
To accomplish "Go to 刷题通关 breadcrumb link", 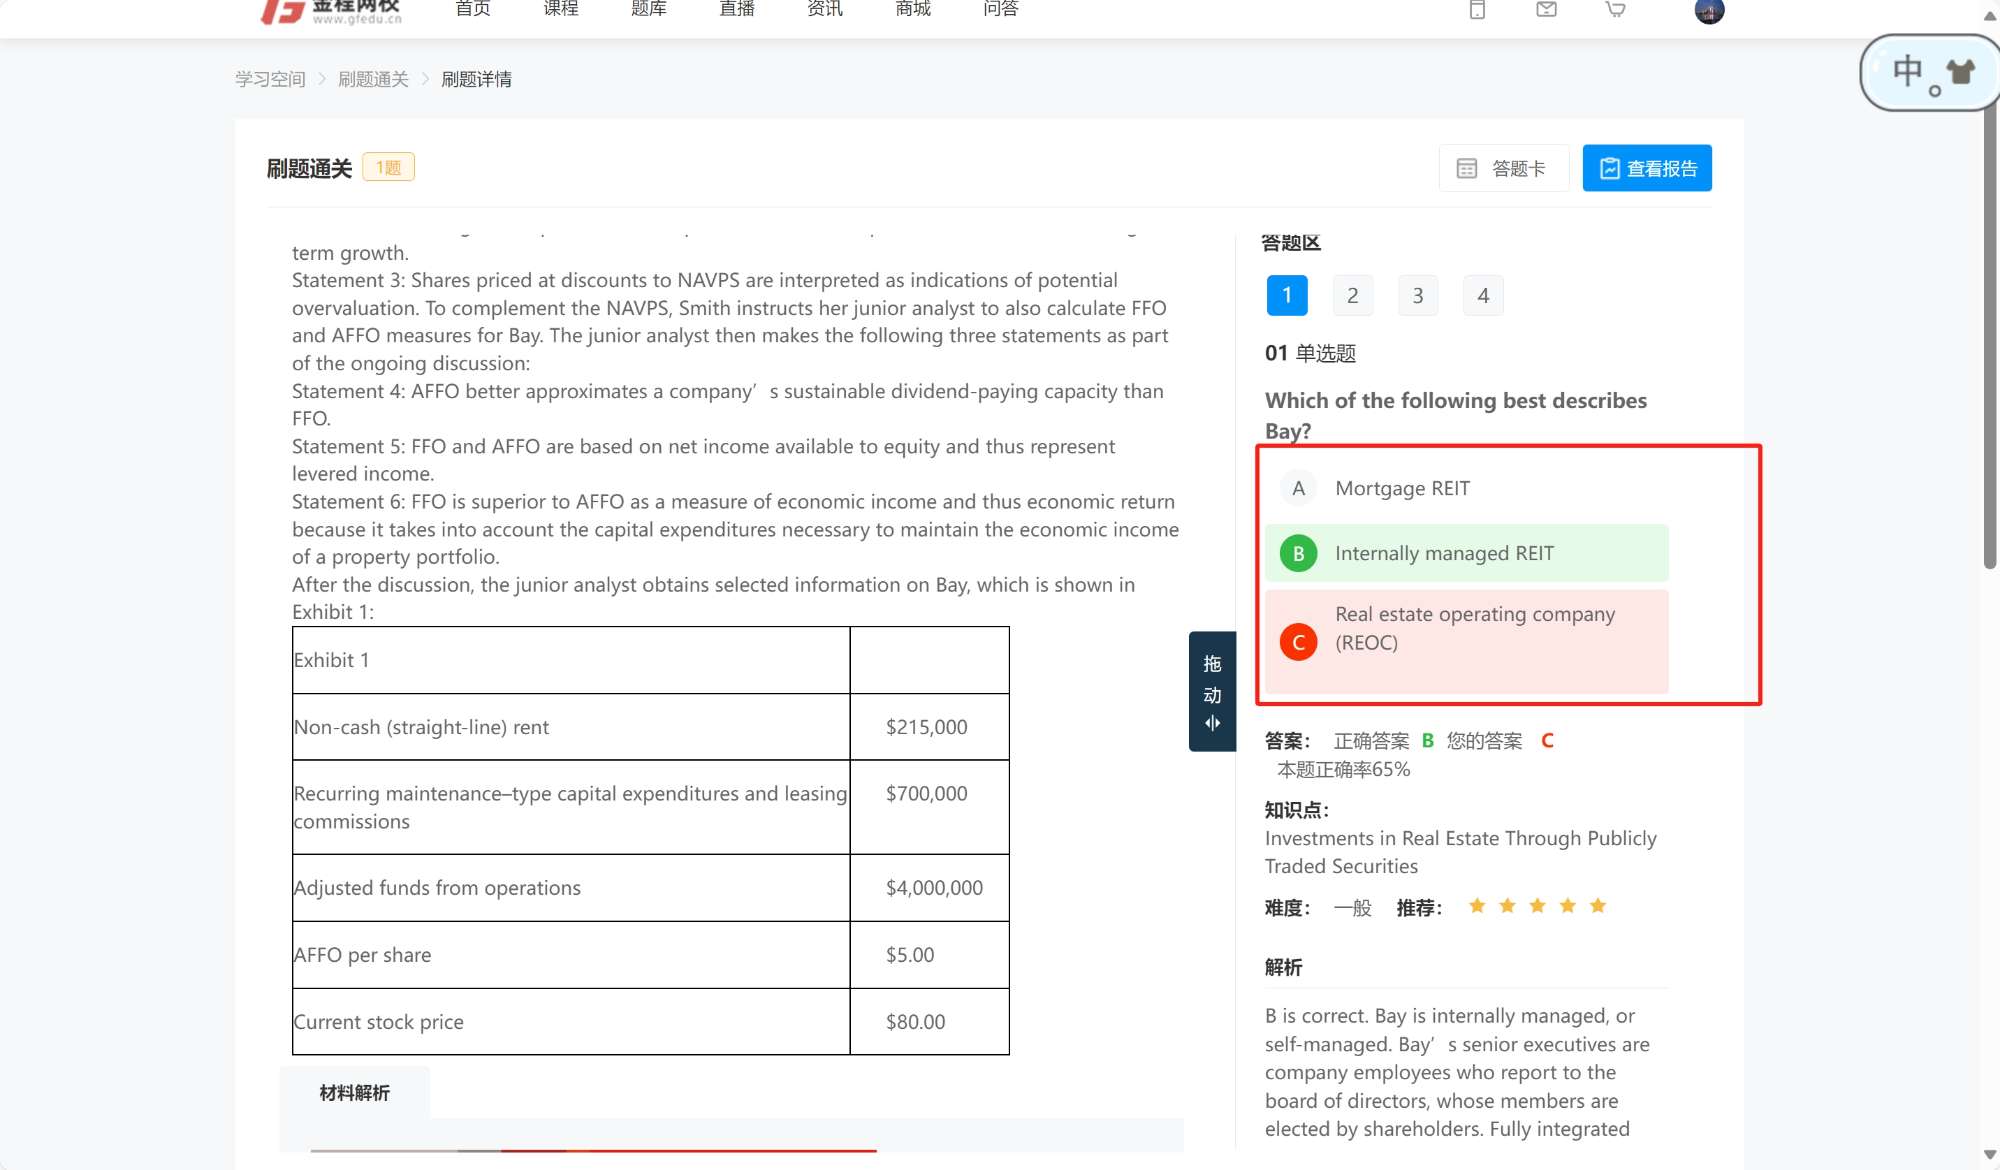I will tap(373, 79).
